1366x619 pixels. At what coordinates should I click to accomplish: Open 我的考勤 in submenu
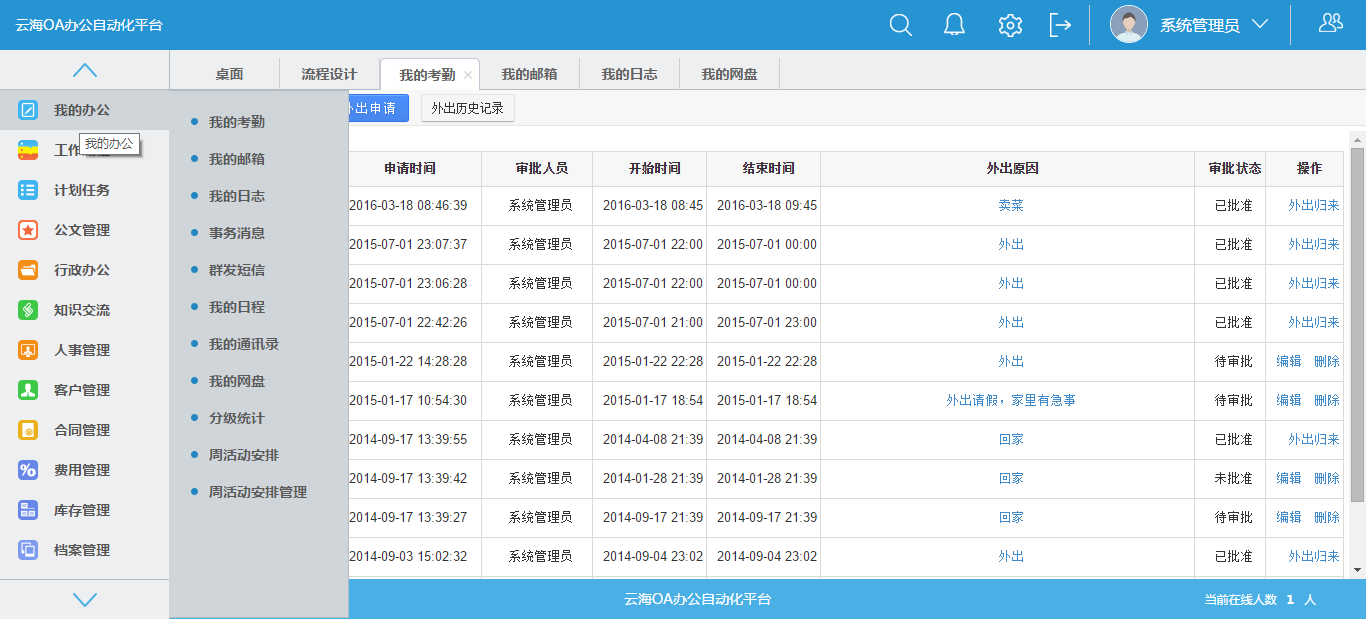pos(237,122)
